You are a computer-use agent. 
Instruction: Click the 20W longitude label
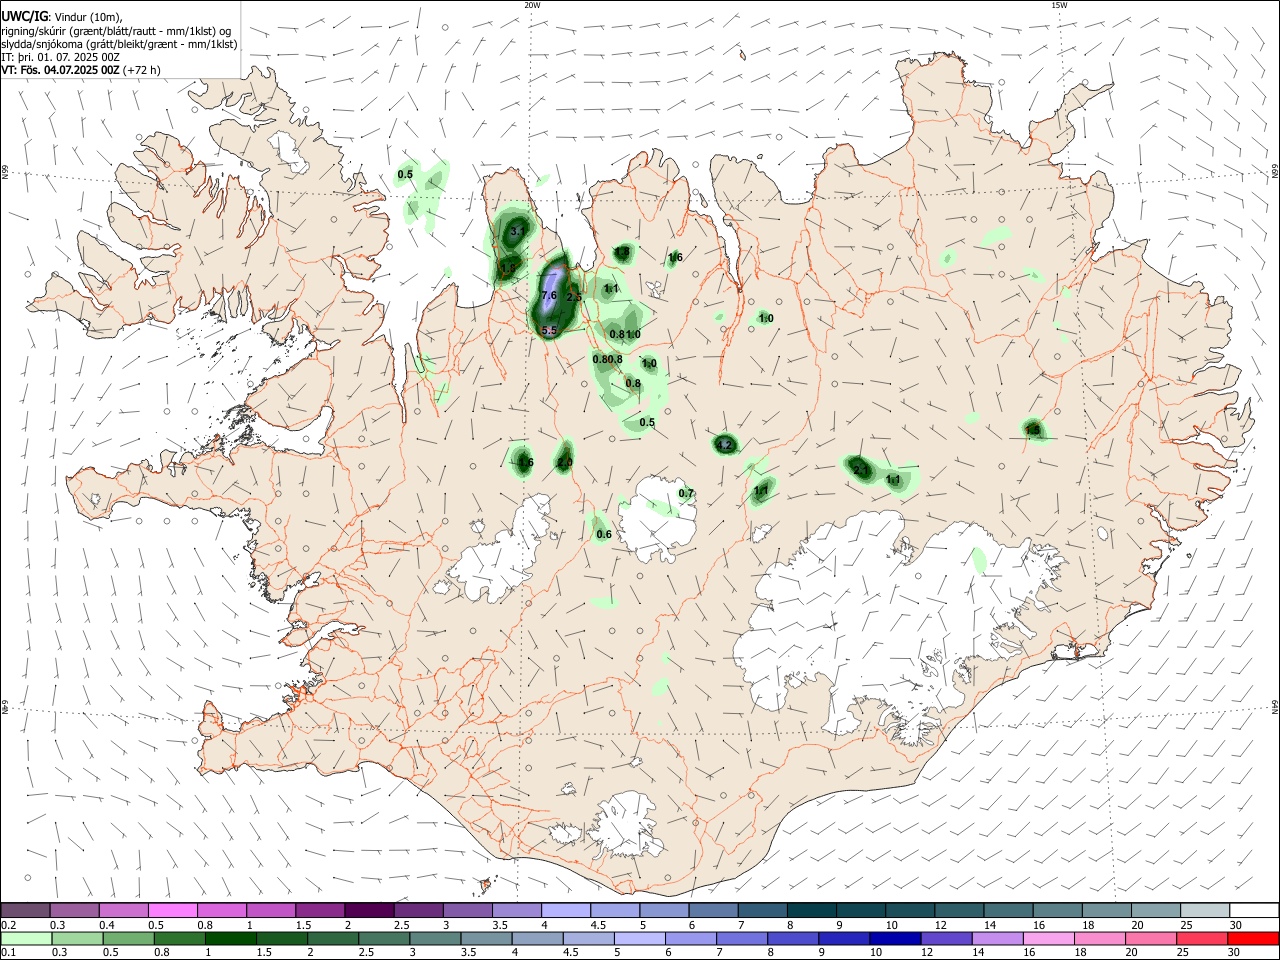point(532,5)
